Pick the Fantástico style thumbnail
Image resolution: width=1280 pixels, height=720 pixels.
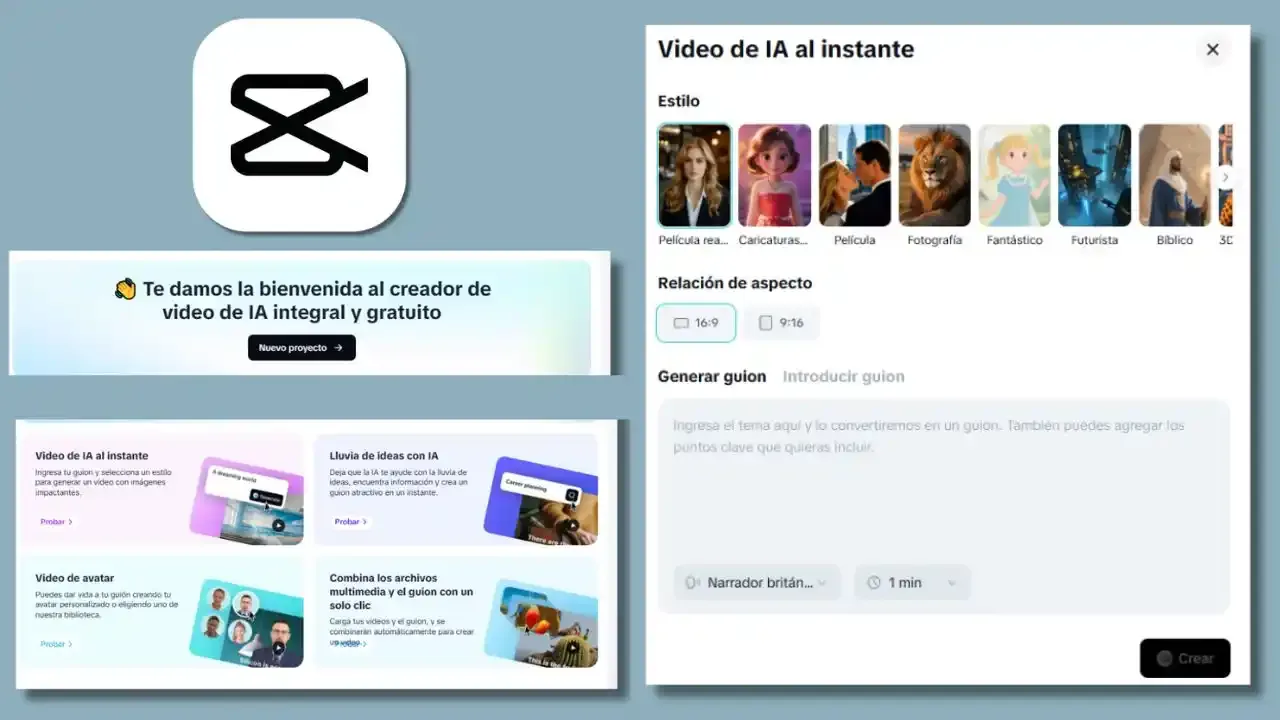1014,176
